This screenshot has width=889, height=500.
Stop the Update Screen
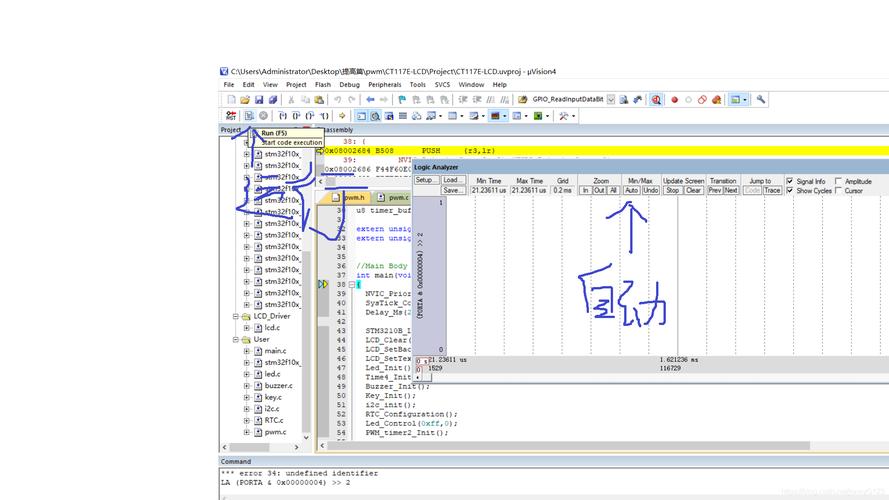tap(672, 190)
